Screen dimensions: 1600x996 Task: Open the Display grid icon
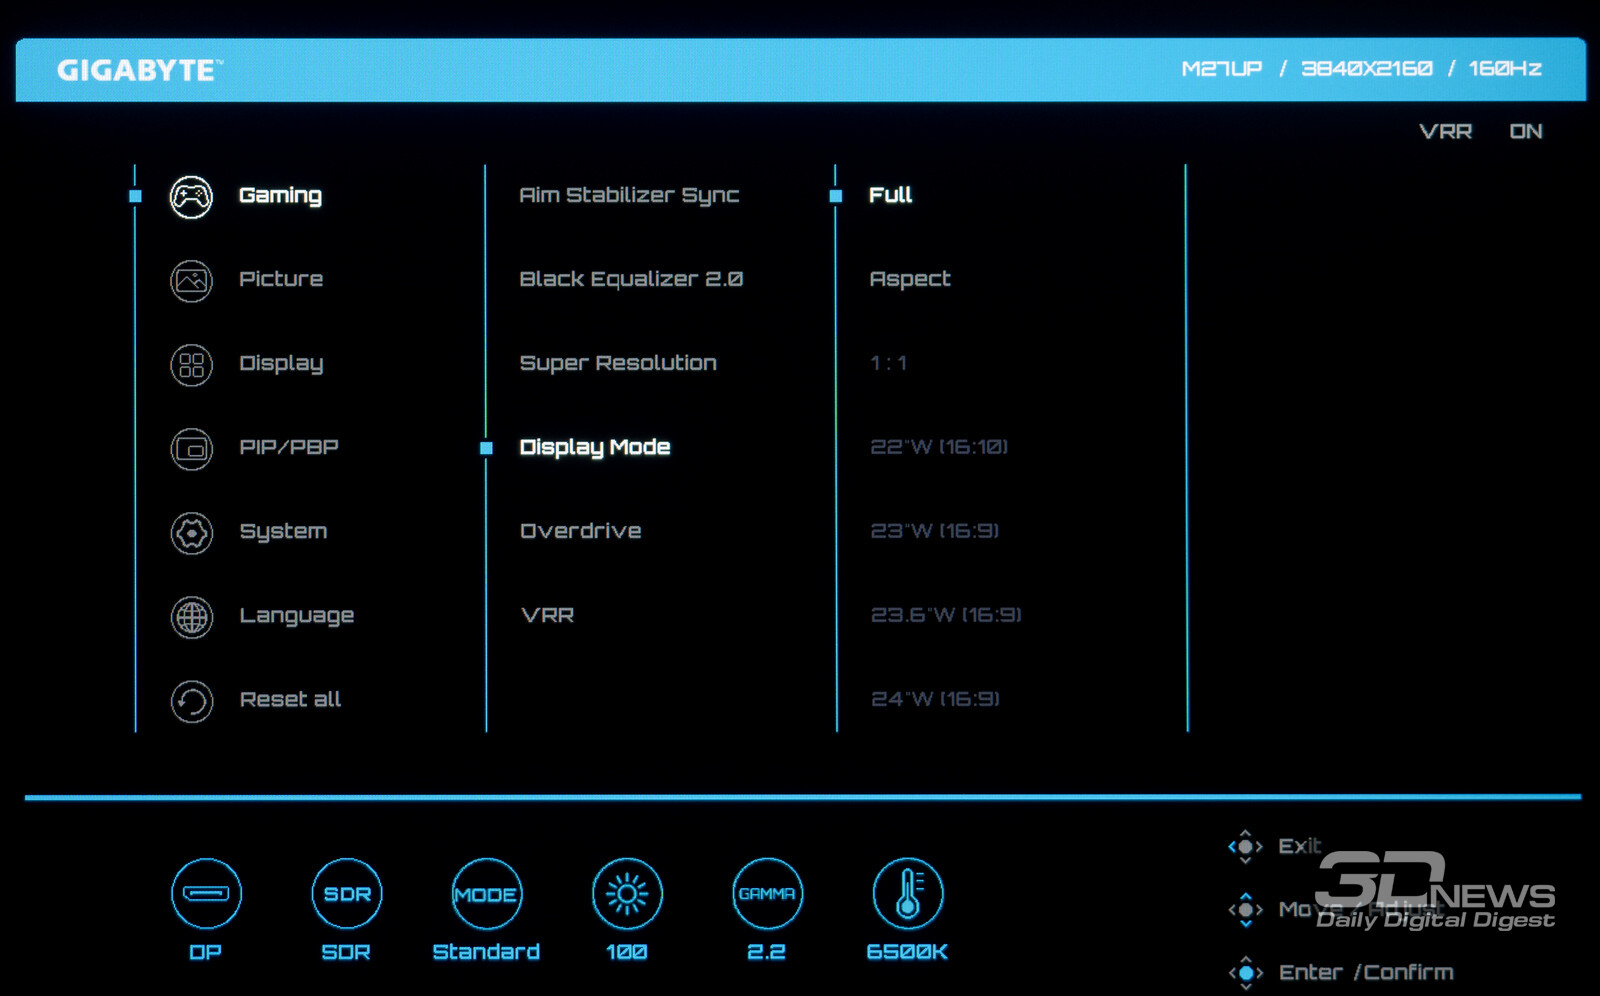pyautogui.click(x=191, y=365)
